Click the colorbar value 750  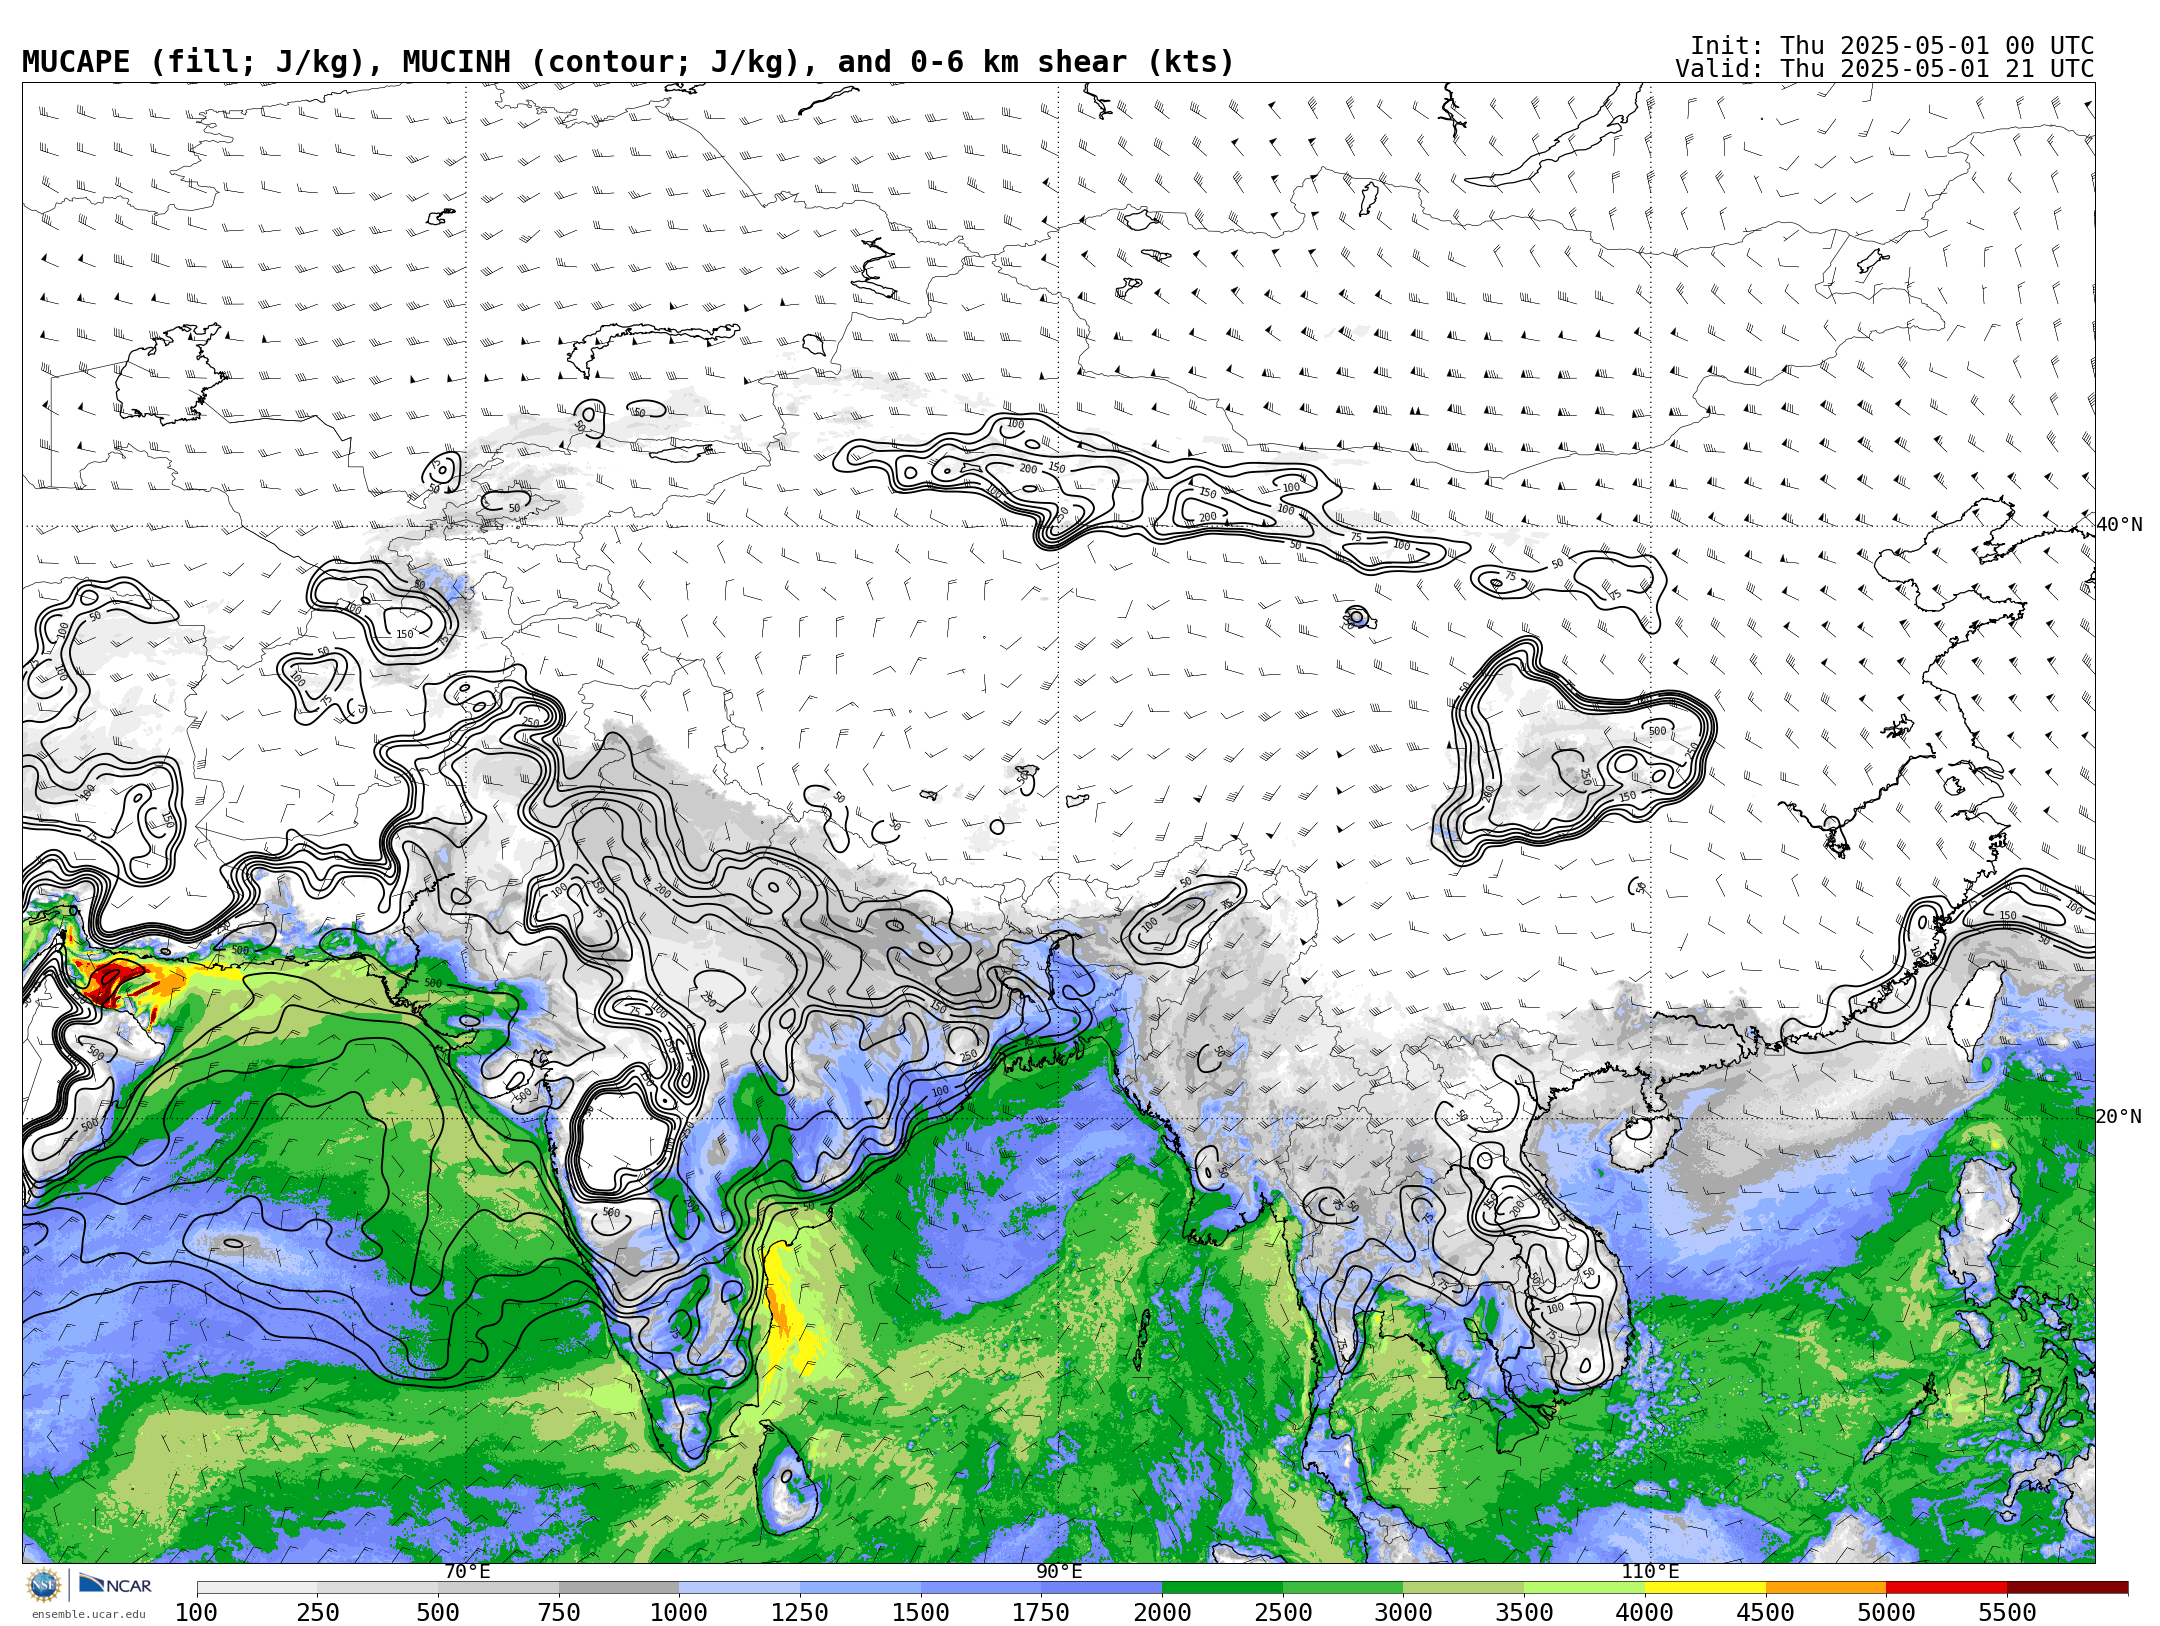point(559,1613)
